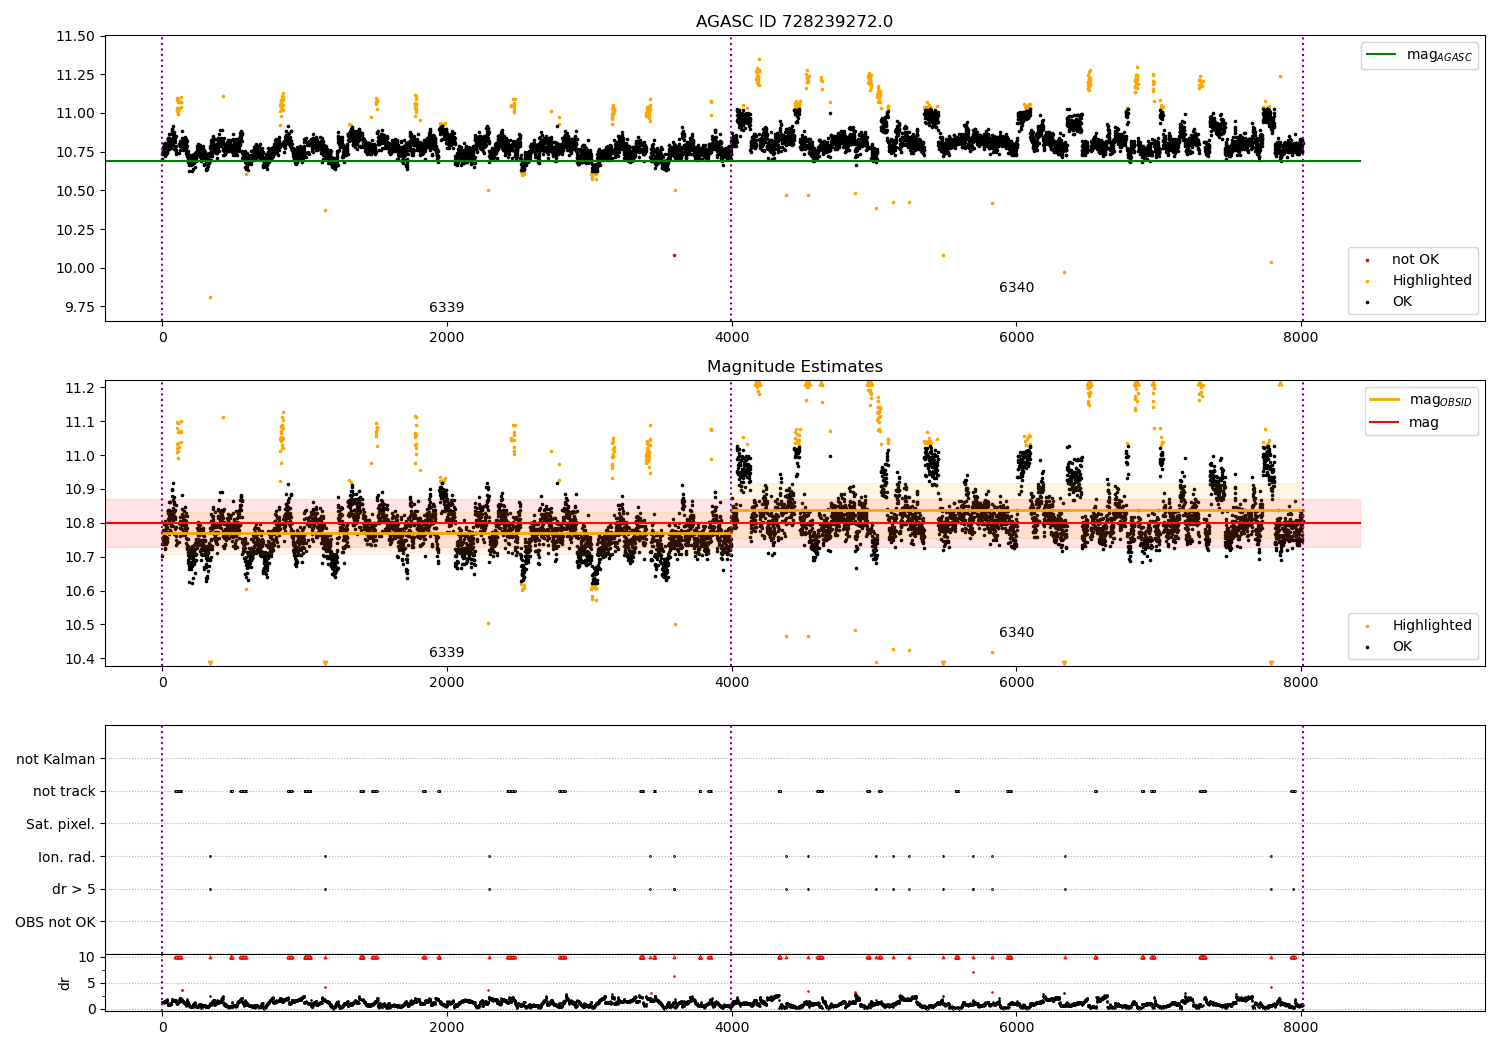Click the red 'not OK' outlier data point
Screen dimensions: 1500x1050
pyautogui.click(x=674, y=255)
